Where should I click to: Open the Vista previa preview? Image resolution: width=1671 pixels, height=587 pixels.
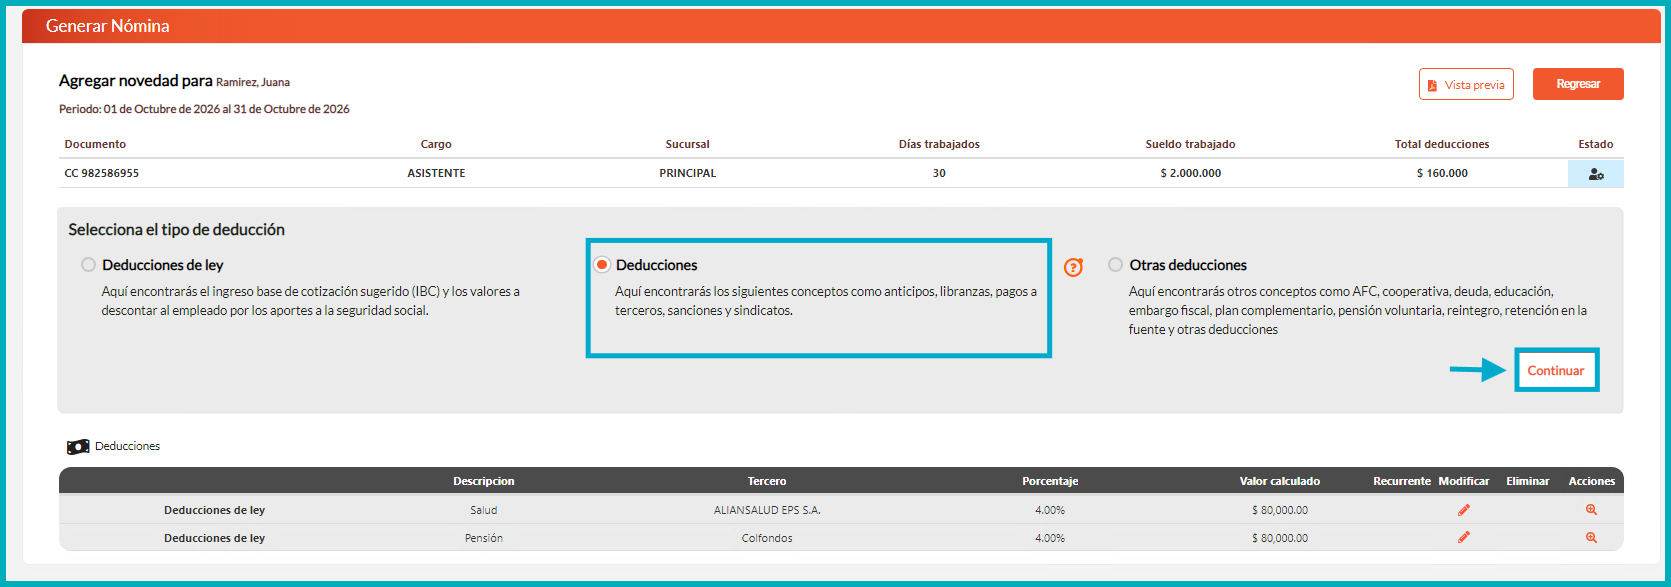click(1466, 84)
